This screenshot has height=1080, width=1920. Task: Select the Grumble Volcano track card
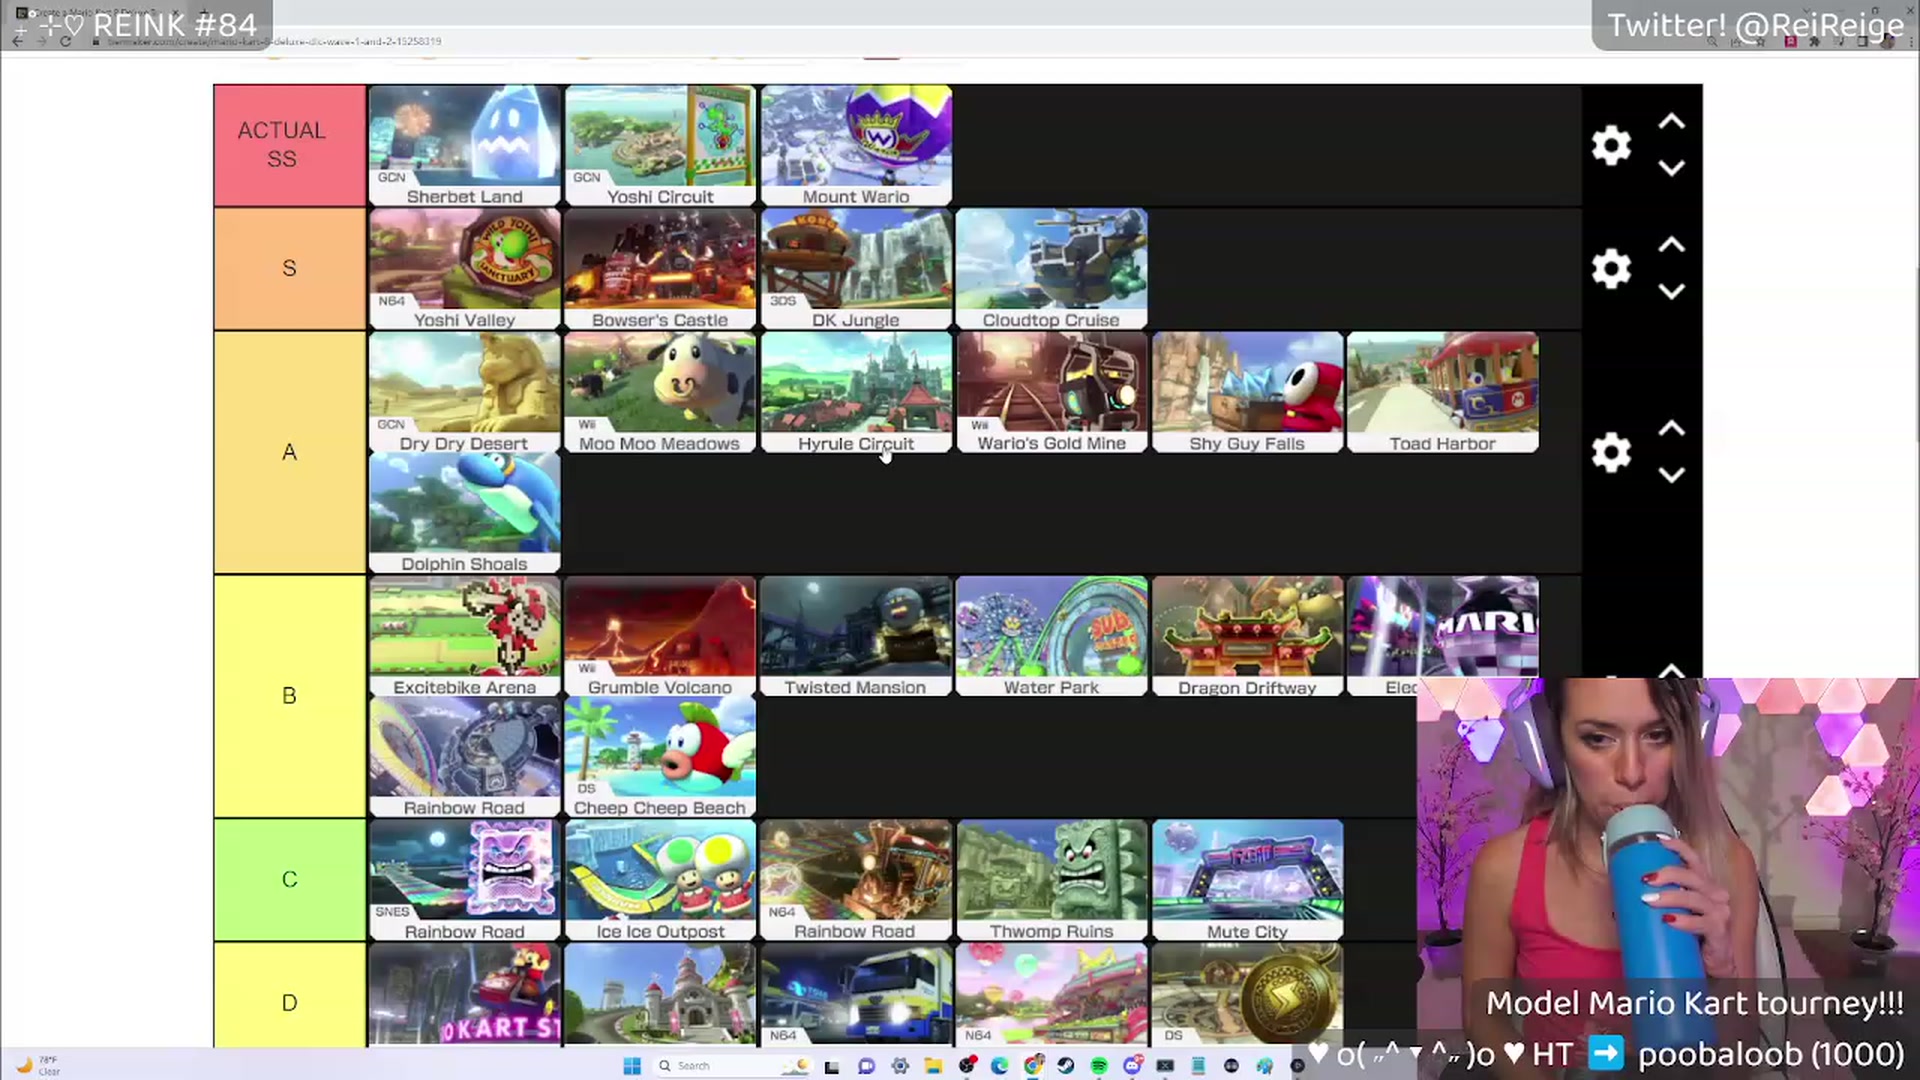tap(660, 636)
